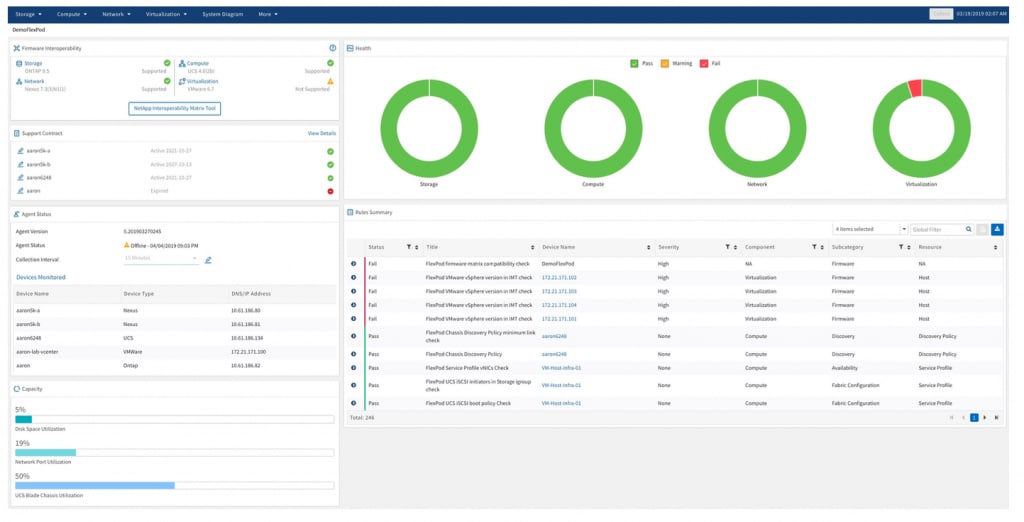Click the red Fail segment of Virtualization chart
Image resolution: width=1024 pixels, height=522 pixels.
point(914,89)
